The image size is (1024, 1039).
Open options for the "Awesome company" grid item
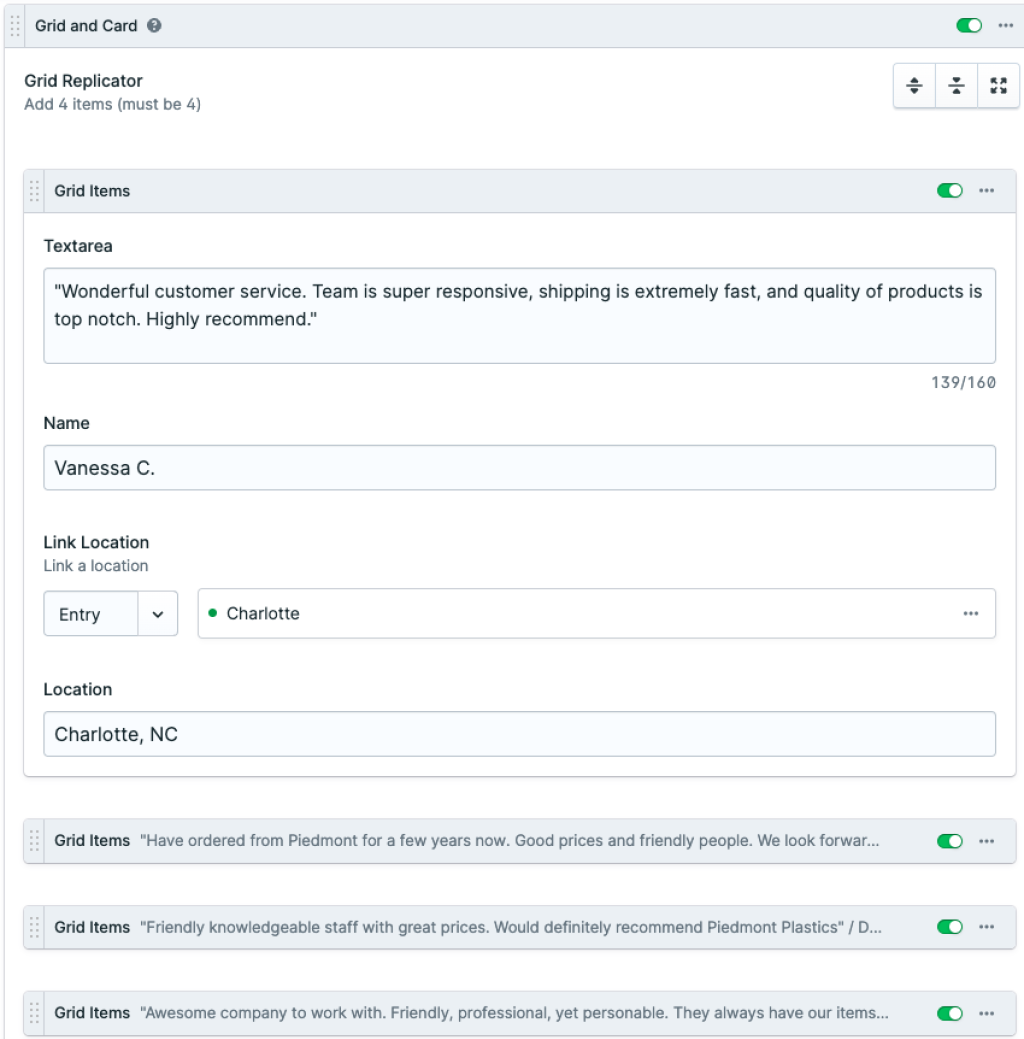[986, 1013]
